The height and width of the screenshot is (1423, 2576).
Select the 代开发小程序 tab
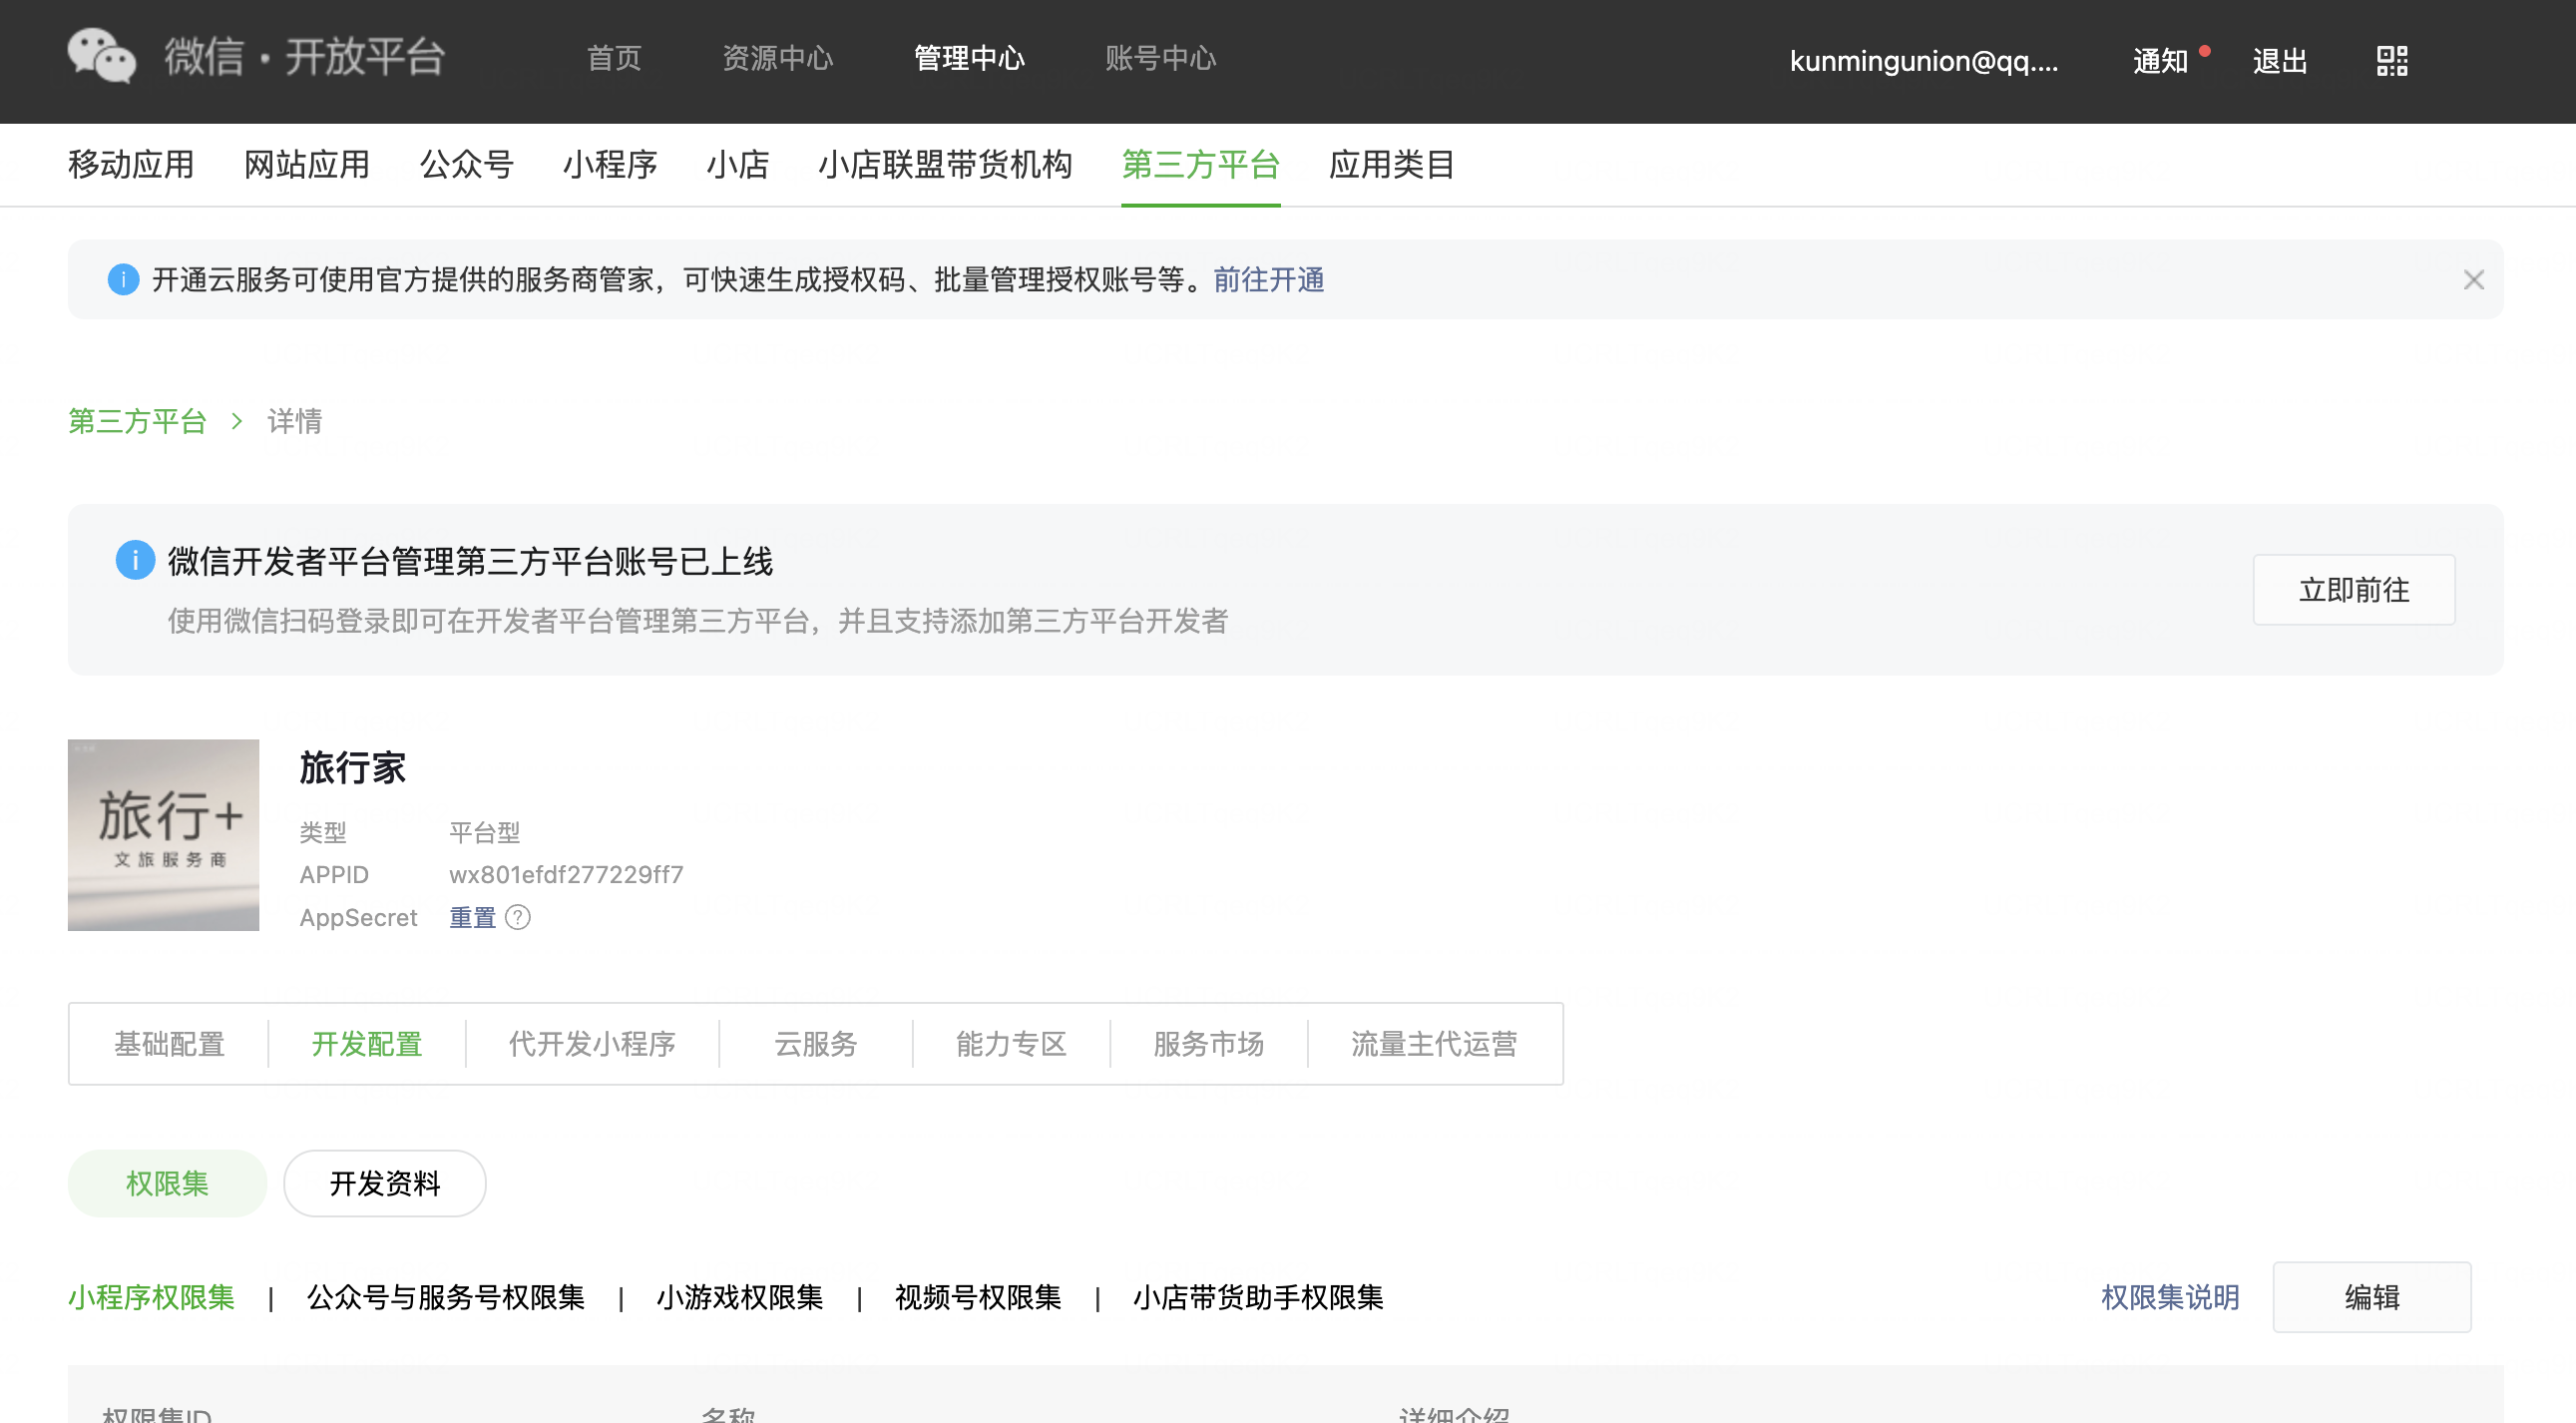pos(592,1044)
